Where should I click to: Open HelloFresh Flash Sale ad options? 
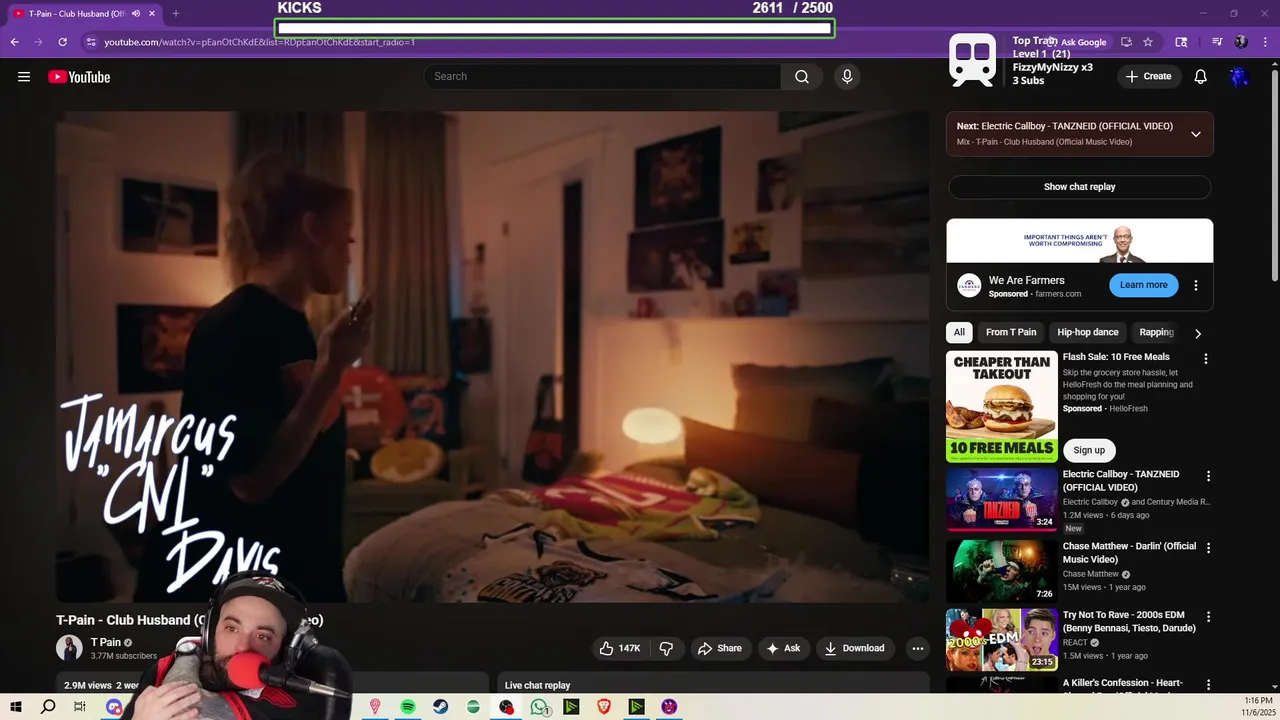(1206, 358)
